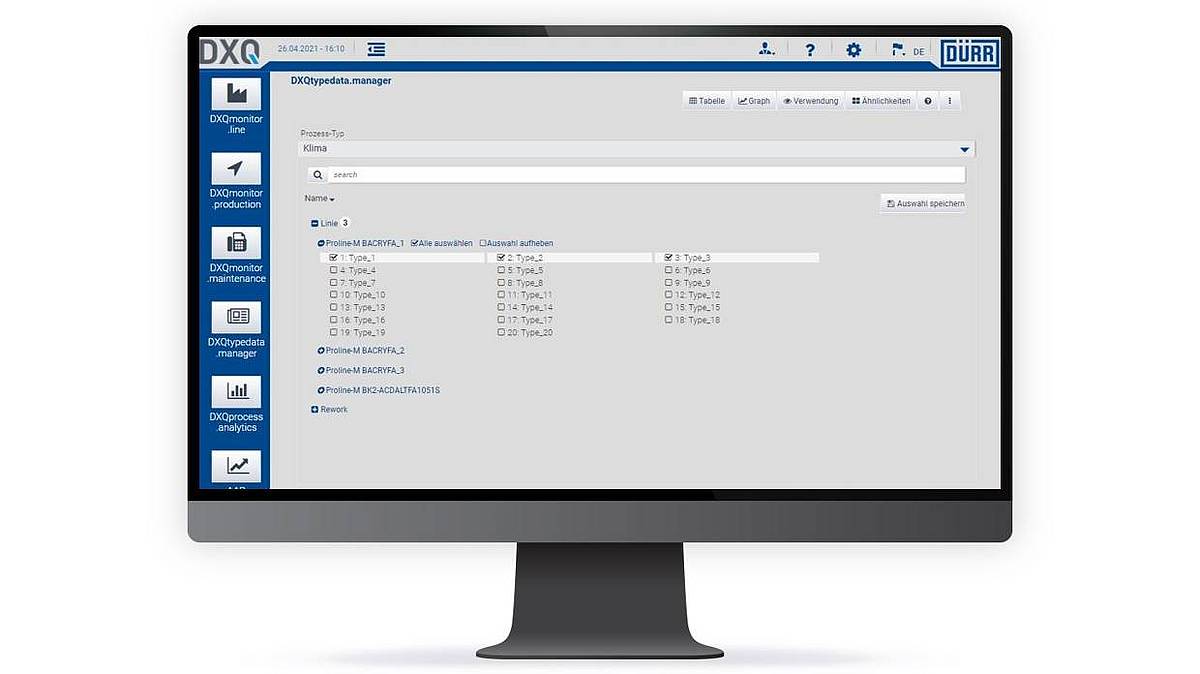The width and height of the screenshot is (1200, 674).
Task: Check the 8: Type_8 checkbox
Action: pos(501,283)
